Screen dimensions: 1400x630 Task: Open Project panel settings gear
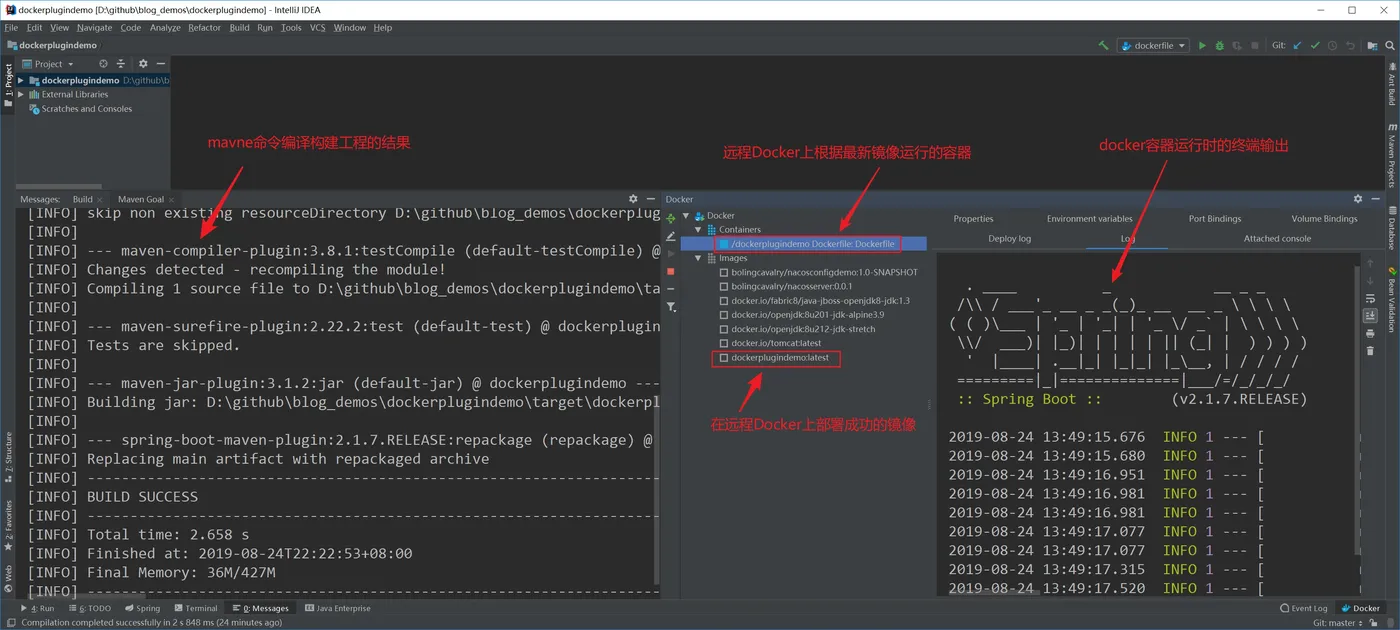tap(143, 64)
